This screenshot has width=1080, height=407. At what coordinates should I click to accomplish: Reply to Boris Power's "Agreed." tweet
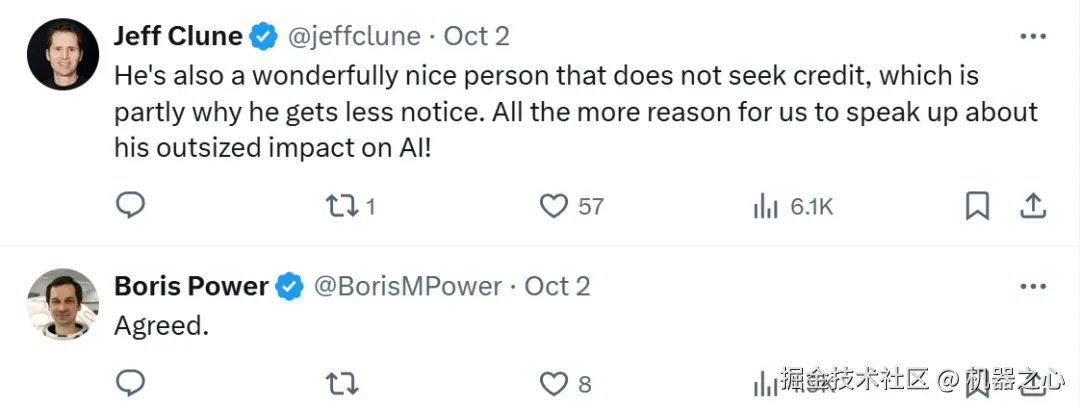coord(131,383)
